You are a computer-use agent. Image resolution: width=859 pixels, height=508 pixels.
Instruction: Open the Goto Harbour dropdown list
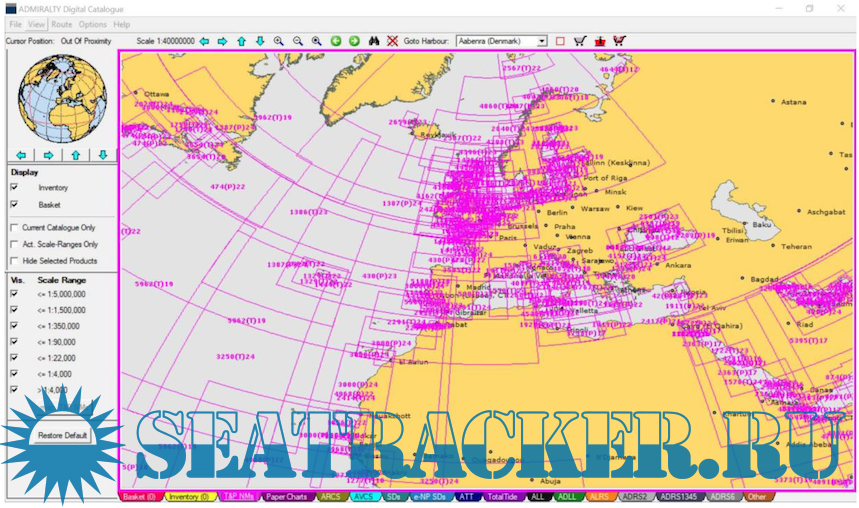[x=542, y=41]
